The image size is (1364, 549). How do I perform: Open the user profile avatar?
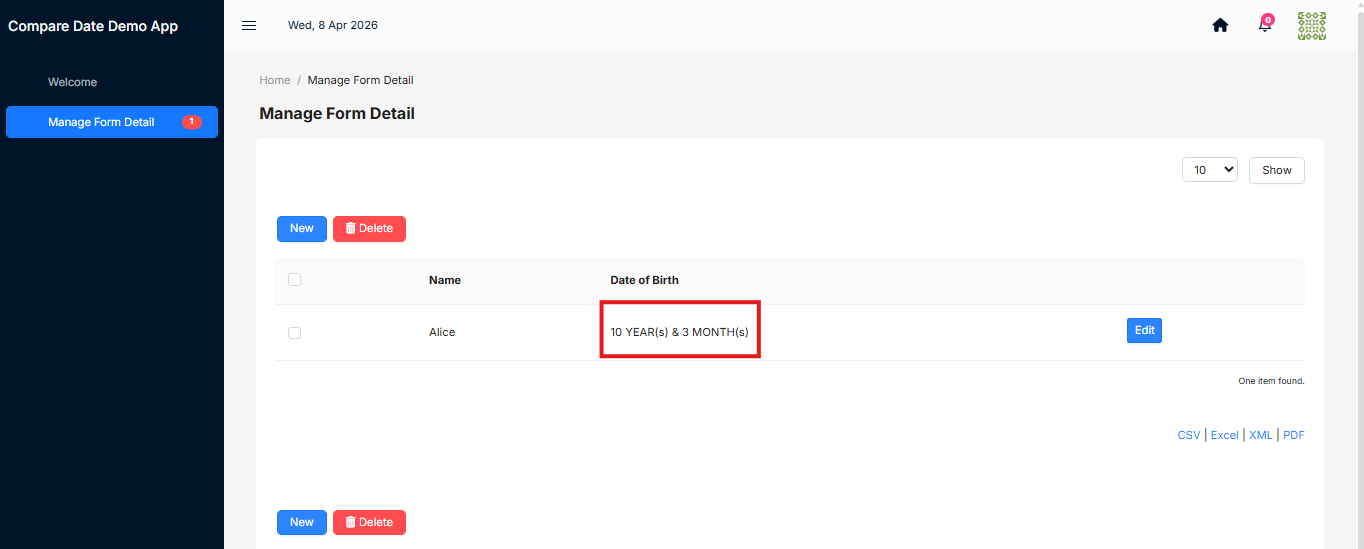[1312, 26]
